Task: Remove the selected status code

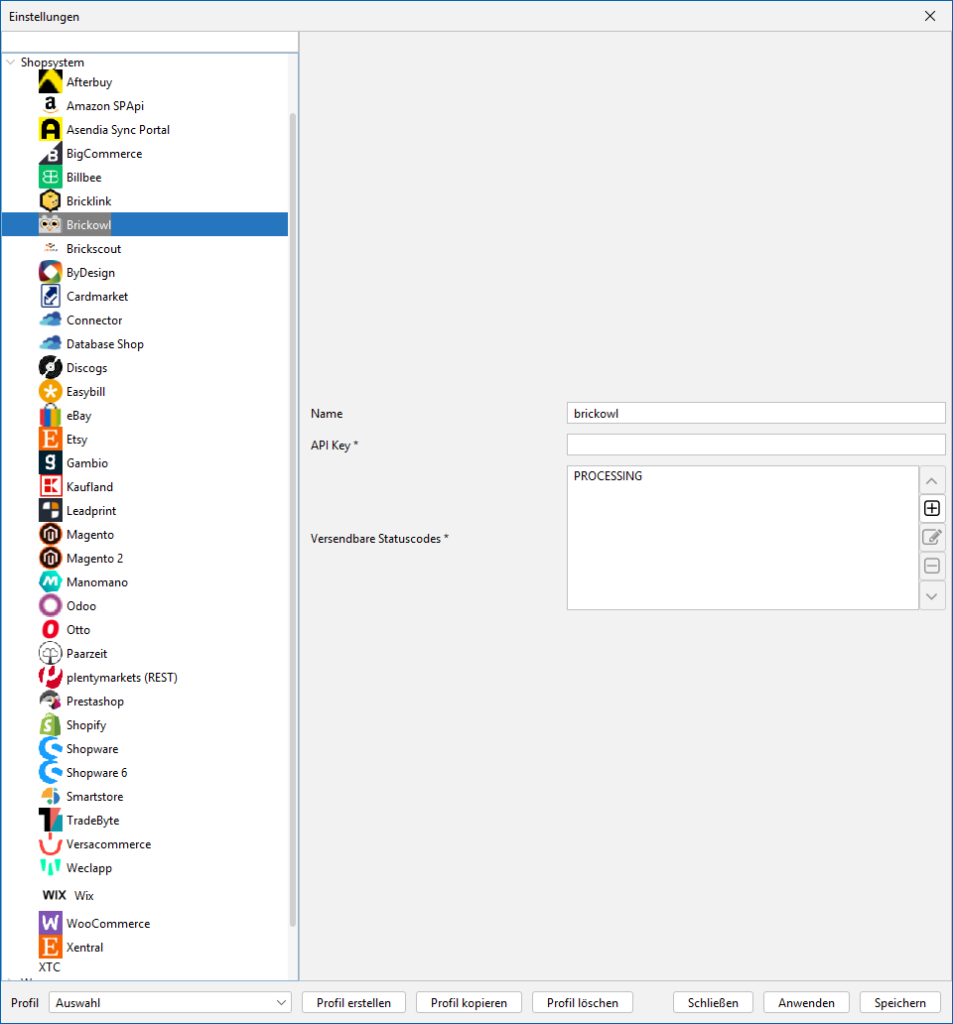Action: [932, 566]
